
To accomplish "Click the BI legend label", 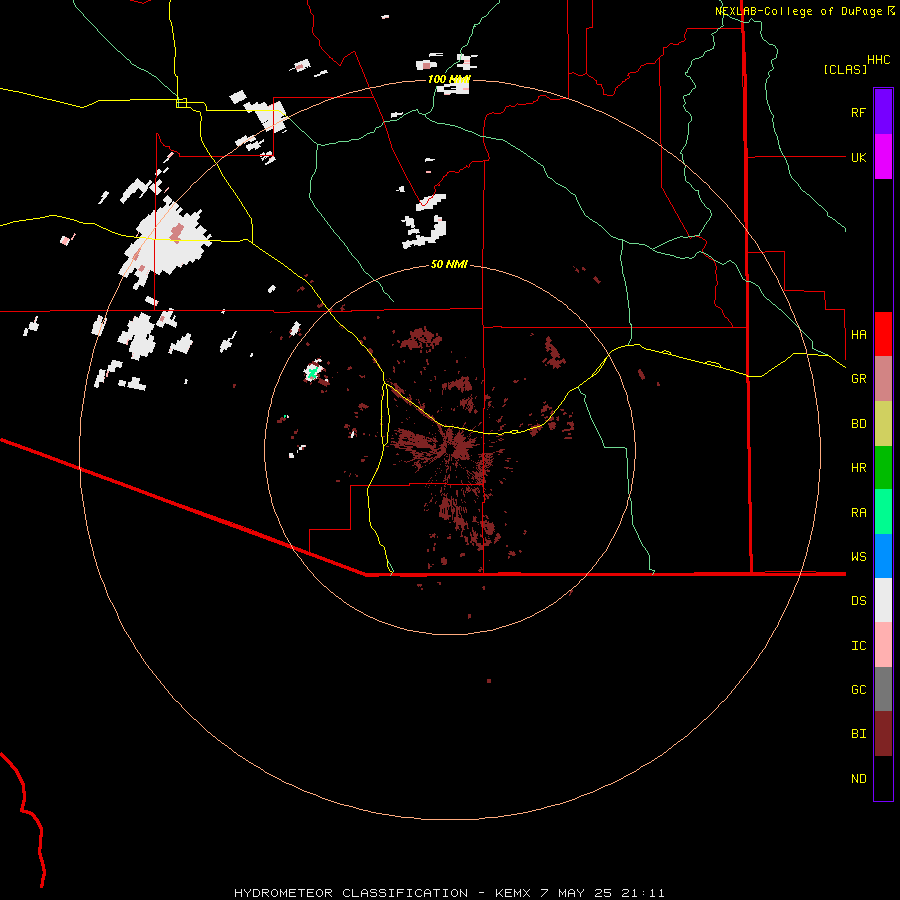I will 859,734.
